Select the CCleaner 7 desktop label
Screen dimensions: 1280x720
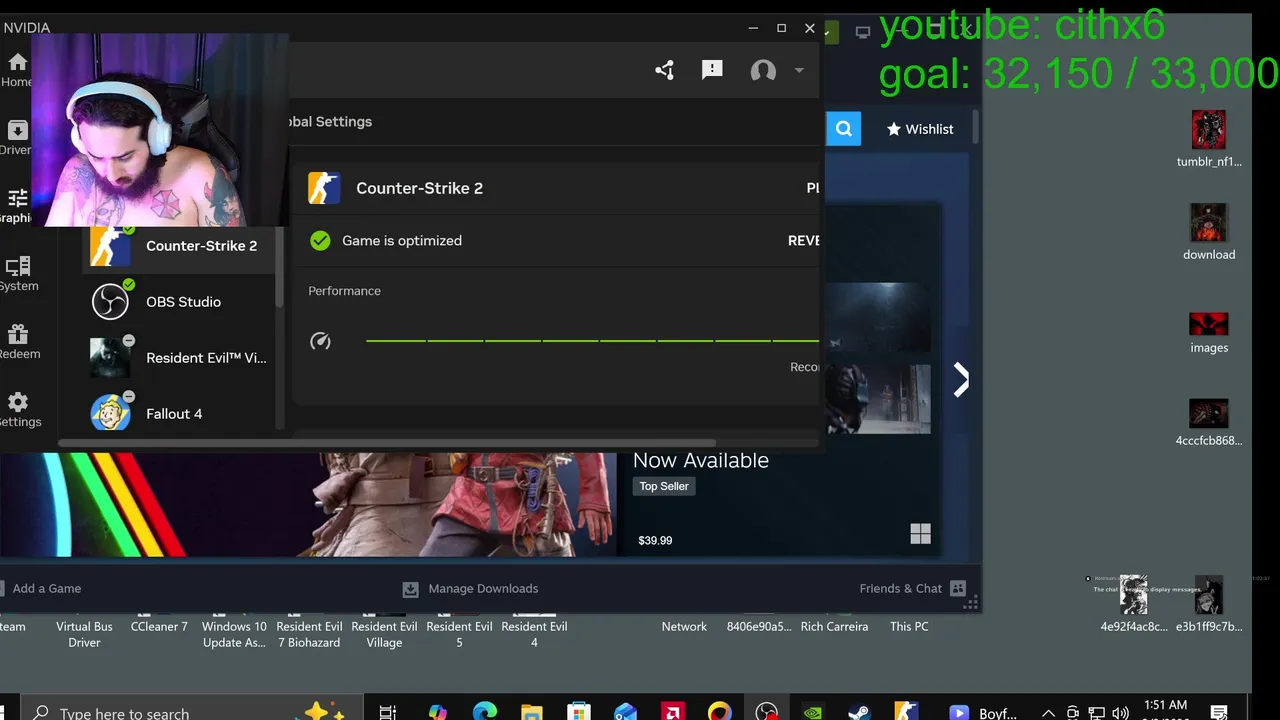click(x=159, y=626)
